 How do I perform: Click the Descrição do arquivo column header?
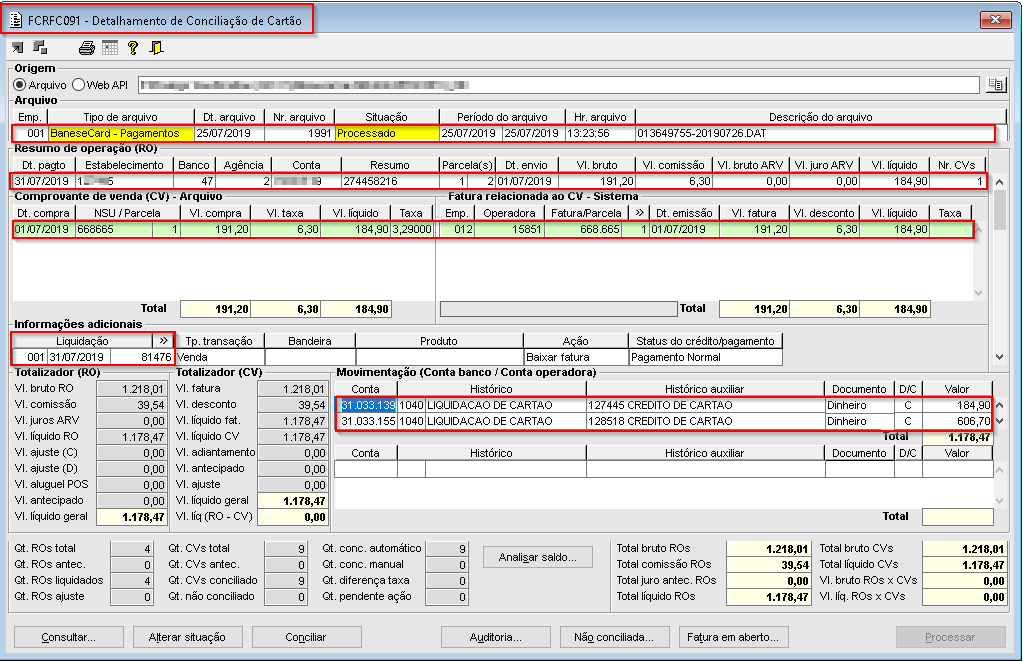[821, 117]
